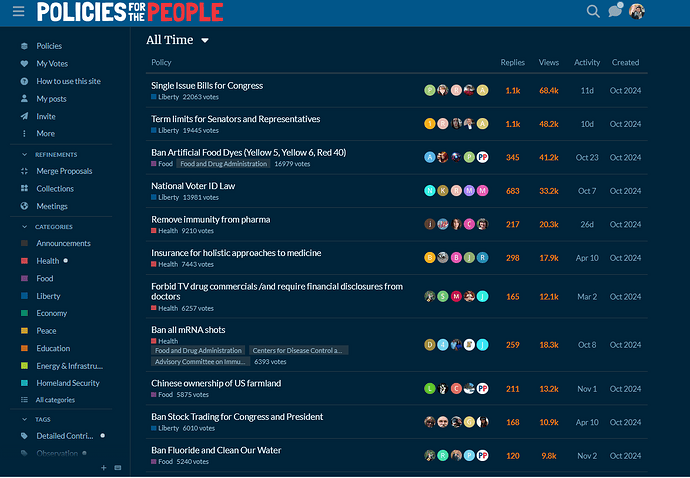690x478 pixels.
Task: Click the Invite person icon in sidebar
Action: [24, 116]
